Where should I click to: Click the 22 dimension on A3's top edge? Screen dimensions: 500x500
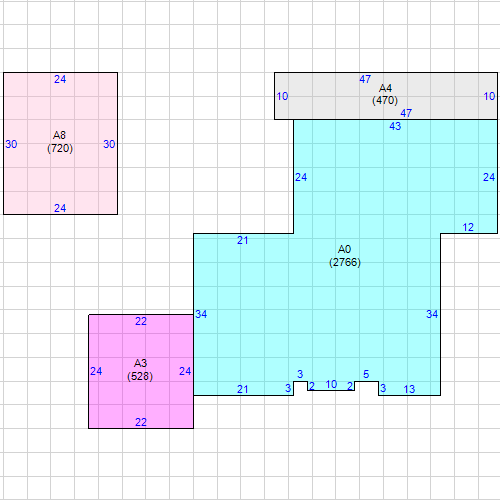141,321
